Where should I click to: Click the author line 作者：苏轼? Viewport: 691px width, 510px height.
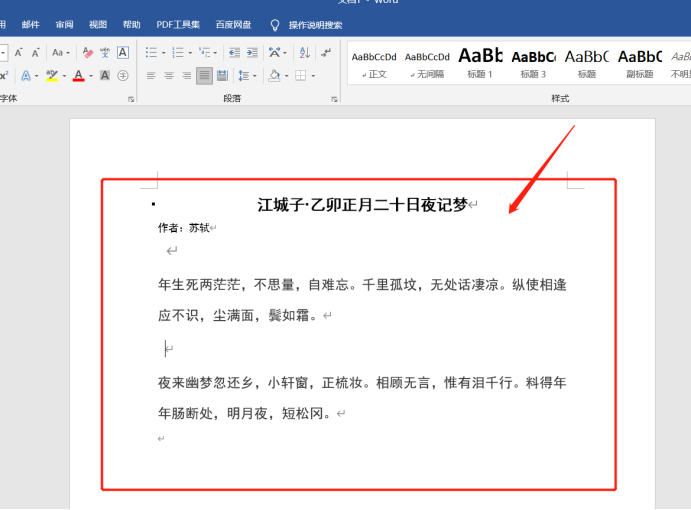click(184, 228)
